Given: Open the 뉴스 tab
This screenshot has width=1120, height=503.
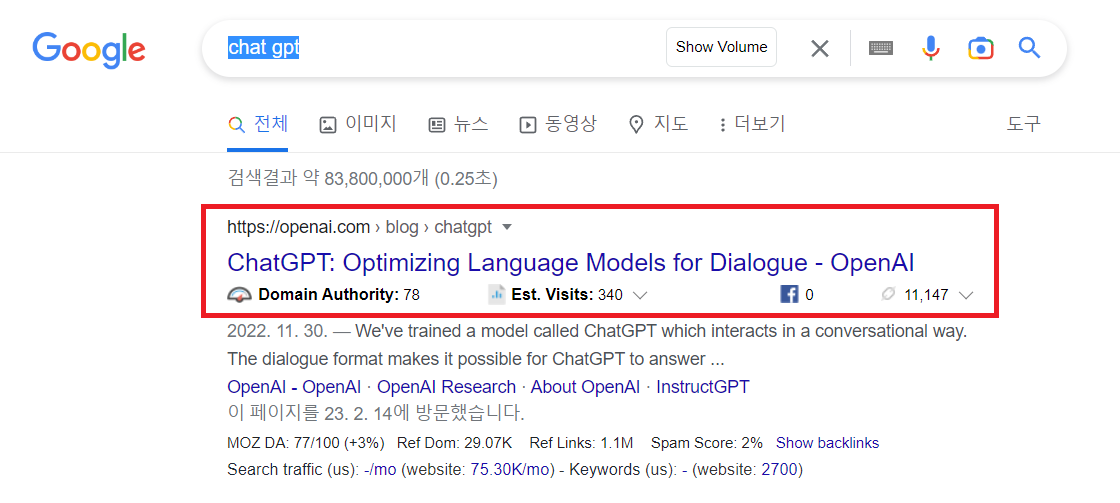Looking at the screenshot, I should 458,124.
